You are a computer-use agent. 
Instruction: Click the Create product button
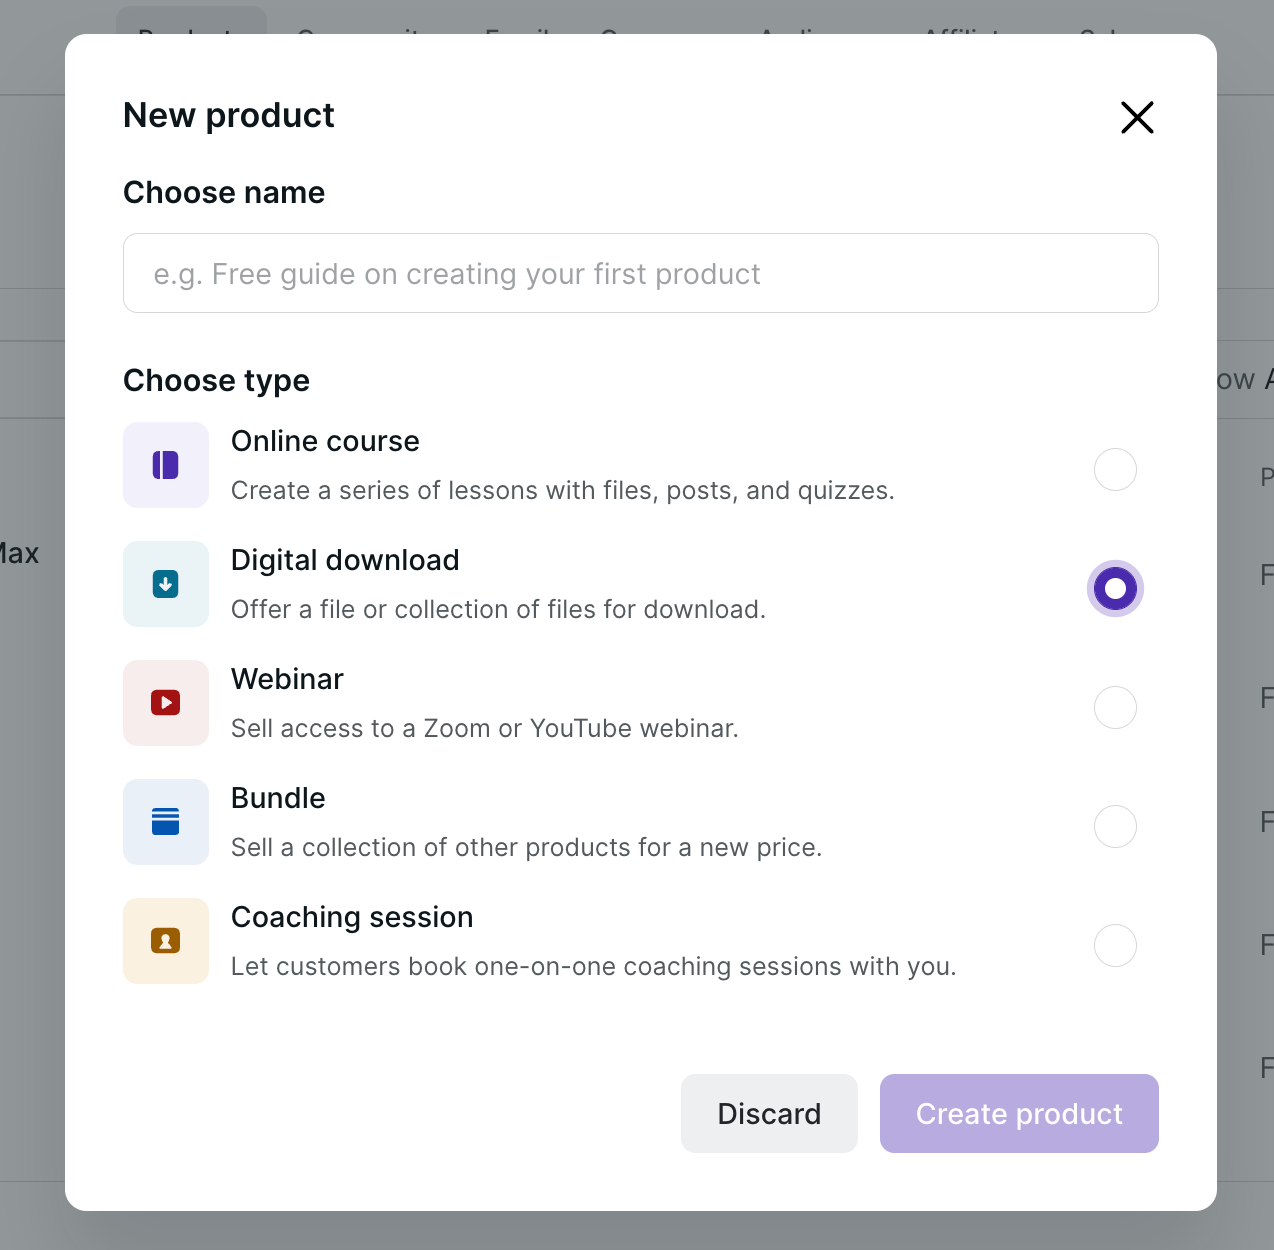click(1019, 1113)
